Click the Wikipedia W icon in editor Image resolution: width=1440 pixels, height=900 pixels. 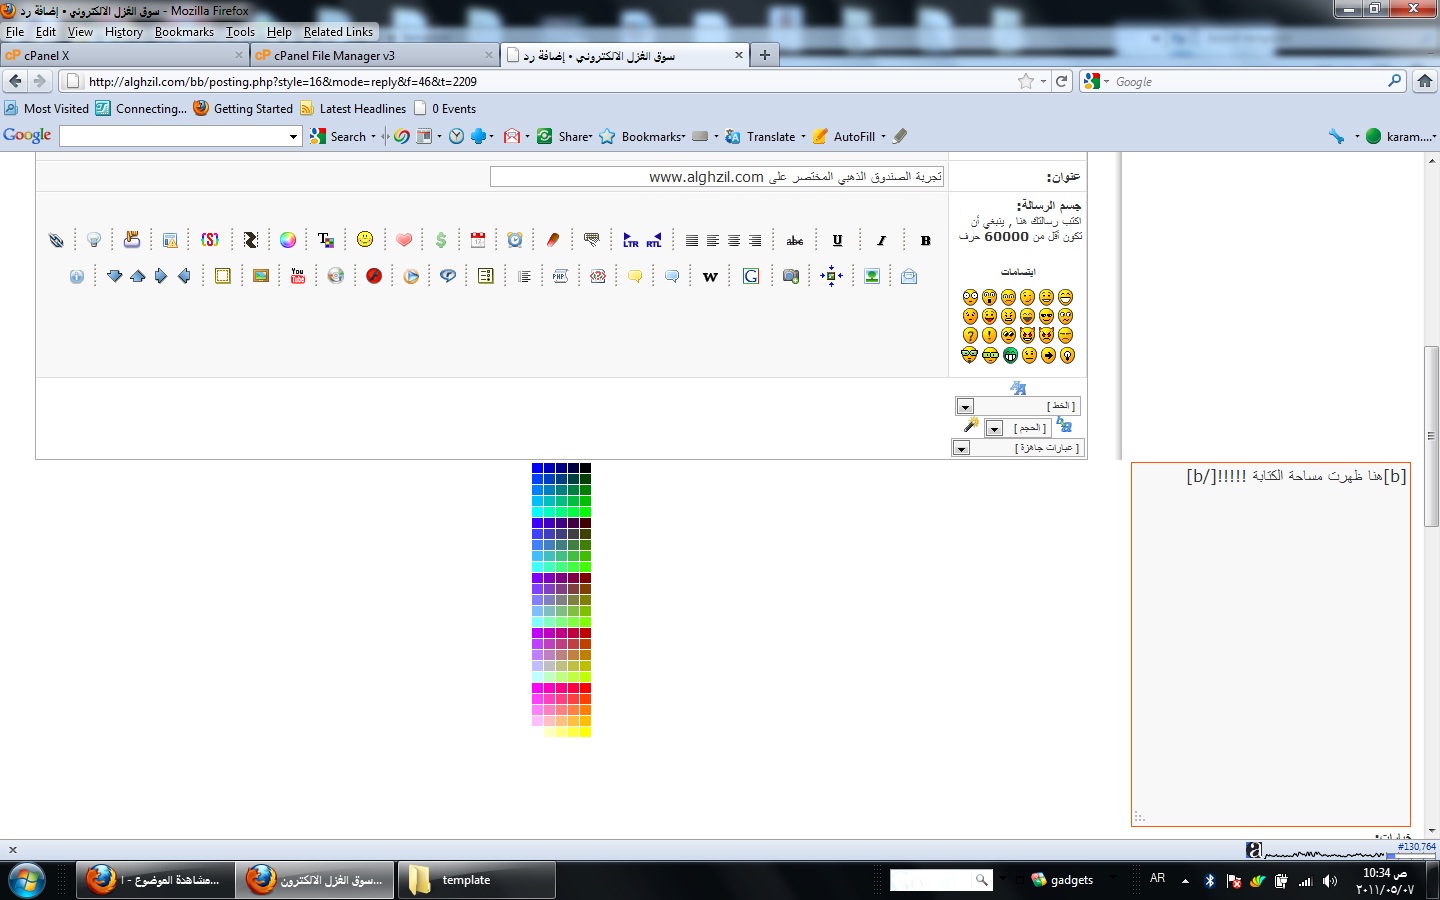710,277
